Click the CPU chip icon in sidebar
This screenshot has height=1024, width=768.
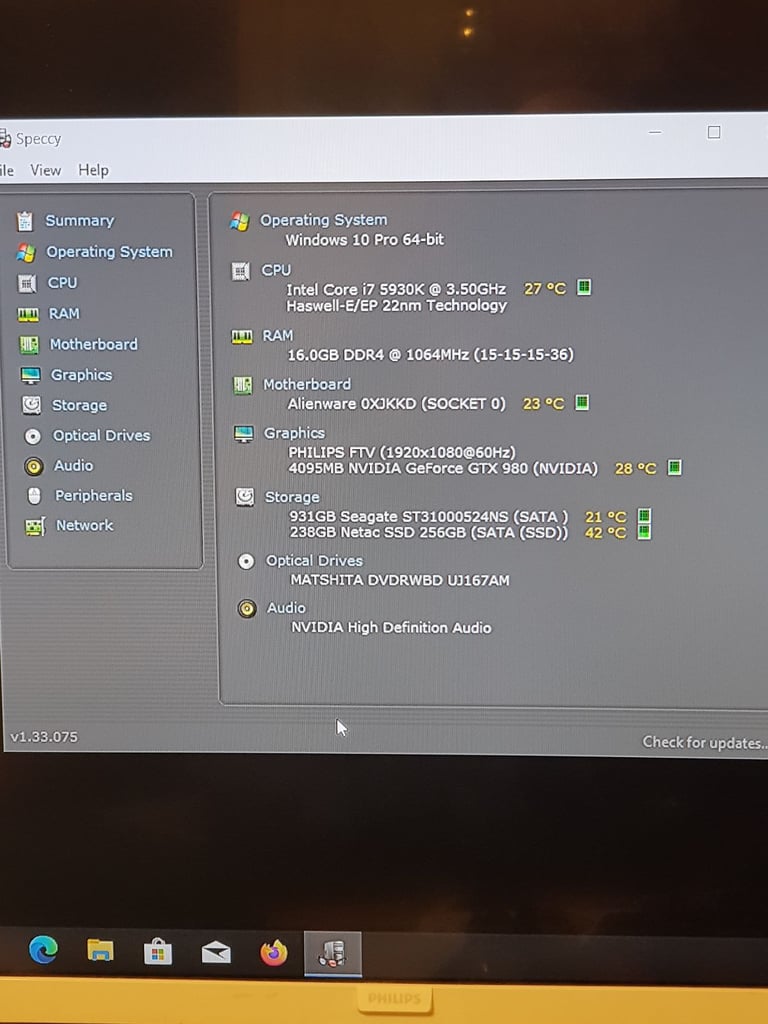coord(27,283)
